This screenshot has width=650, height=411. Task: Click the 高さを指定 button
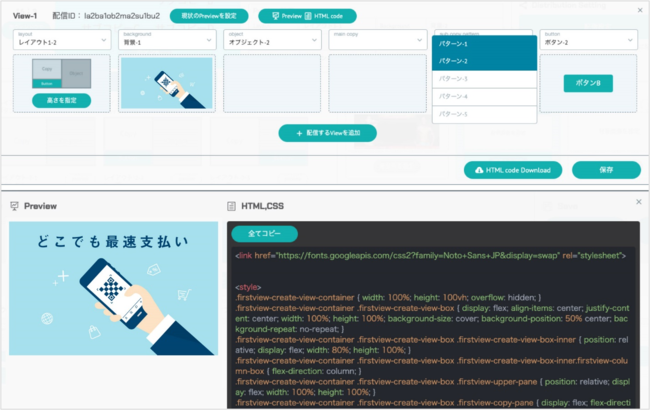click(x=61, y=100)
